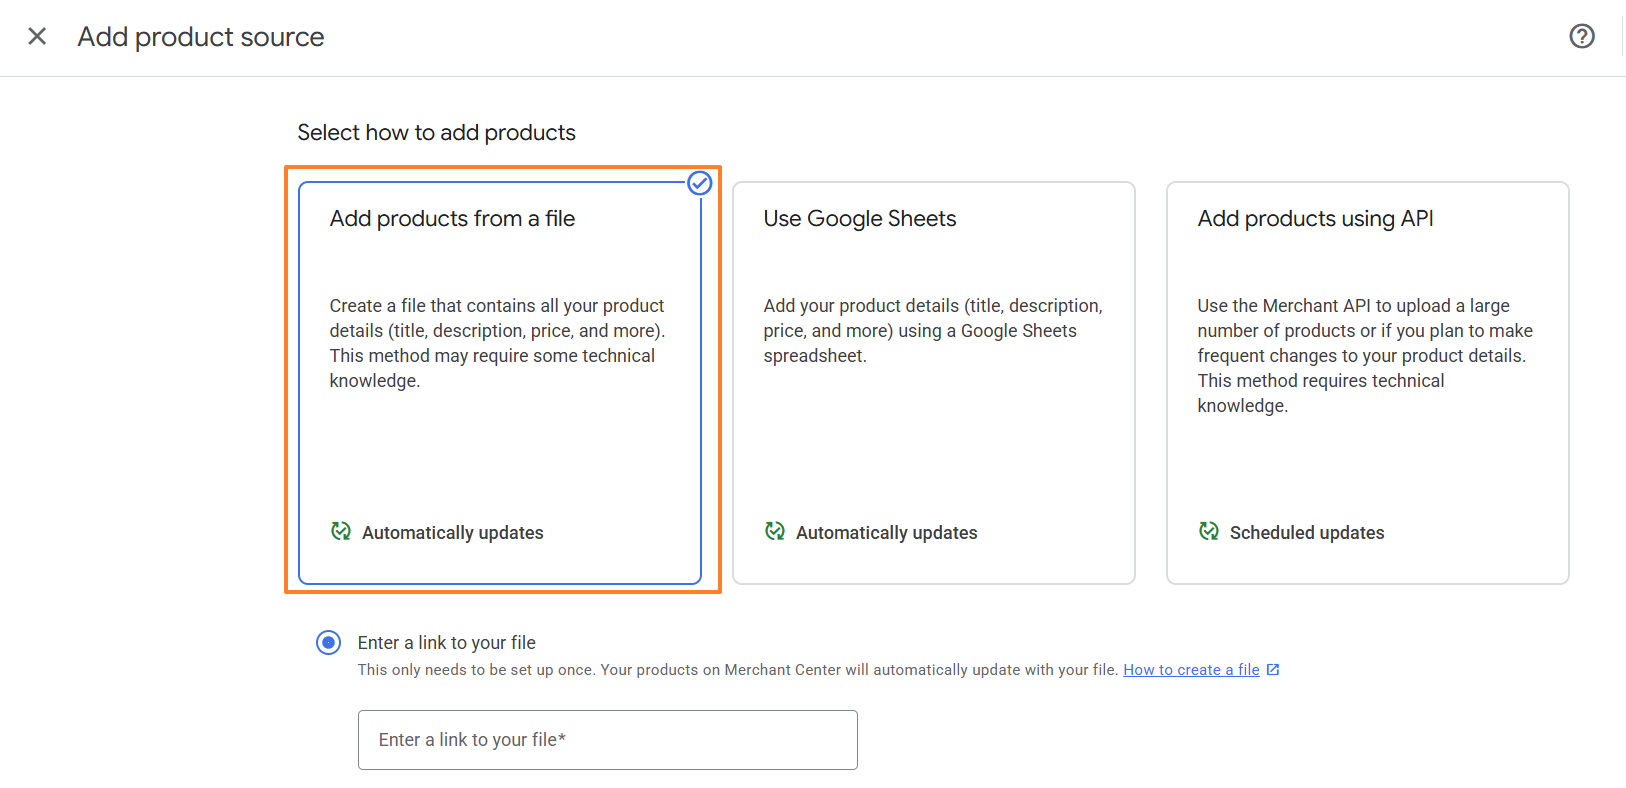This screenshot has width=1626, height=788.
Task: Click sync icon in Google Sheets card
Action: pyautogui.click(x=775, y=531)
